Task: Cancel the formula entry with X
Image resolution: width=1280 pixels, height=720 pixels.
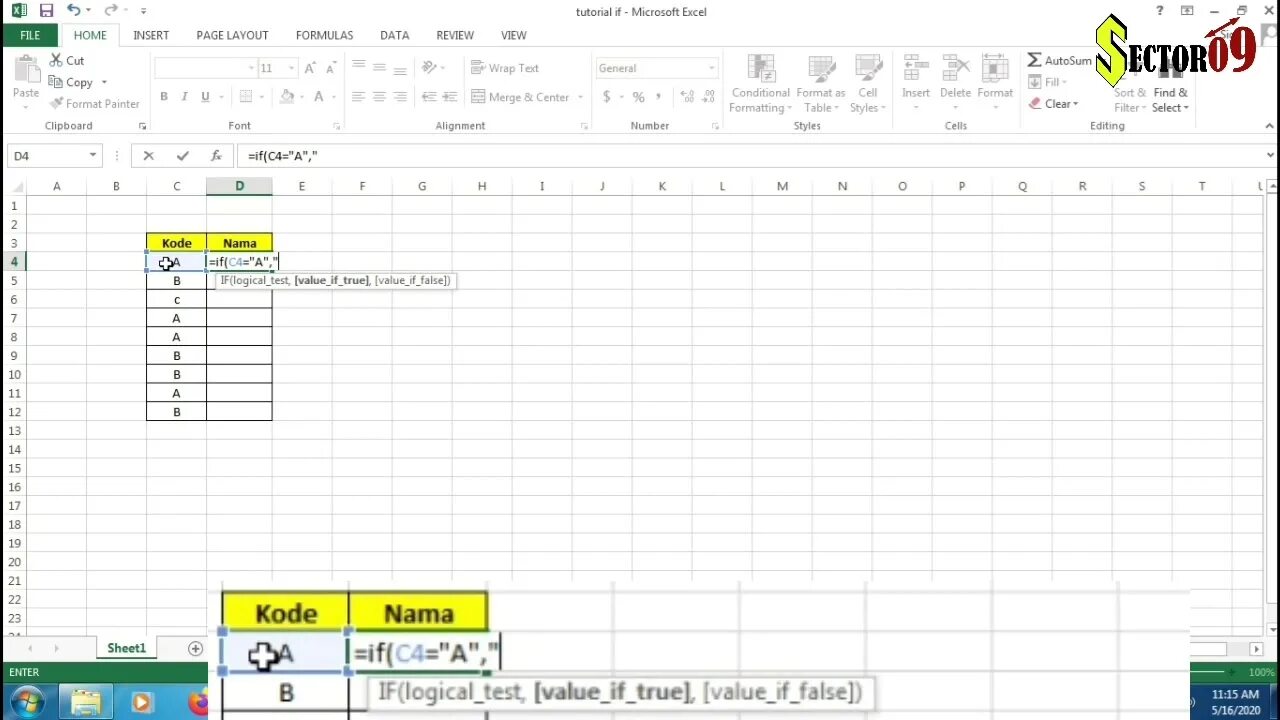Action: coord(148,156)
